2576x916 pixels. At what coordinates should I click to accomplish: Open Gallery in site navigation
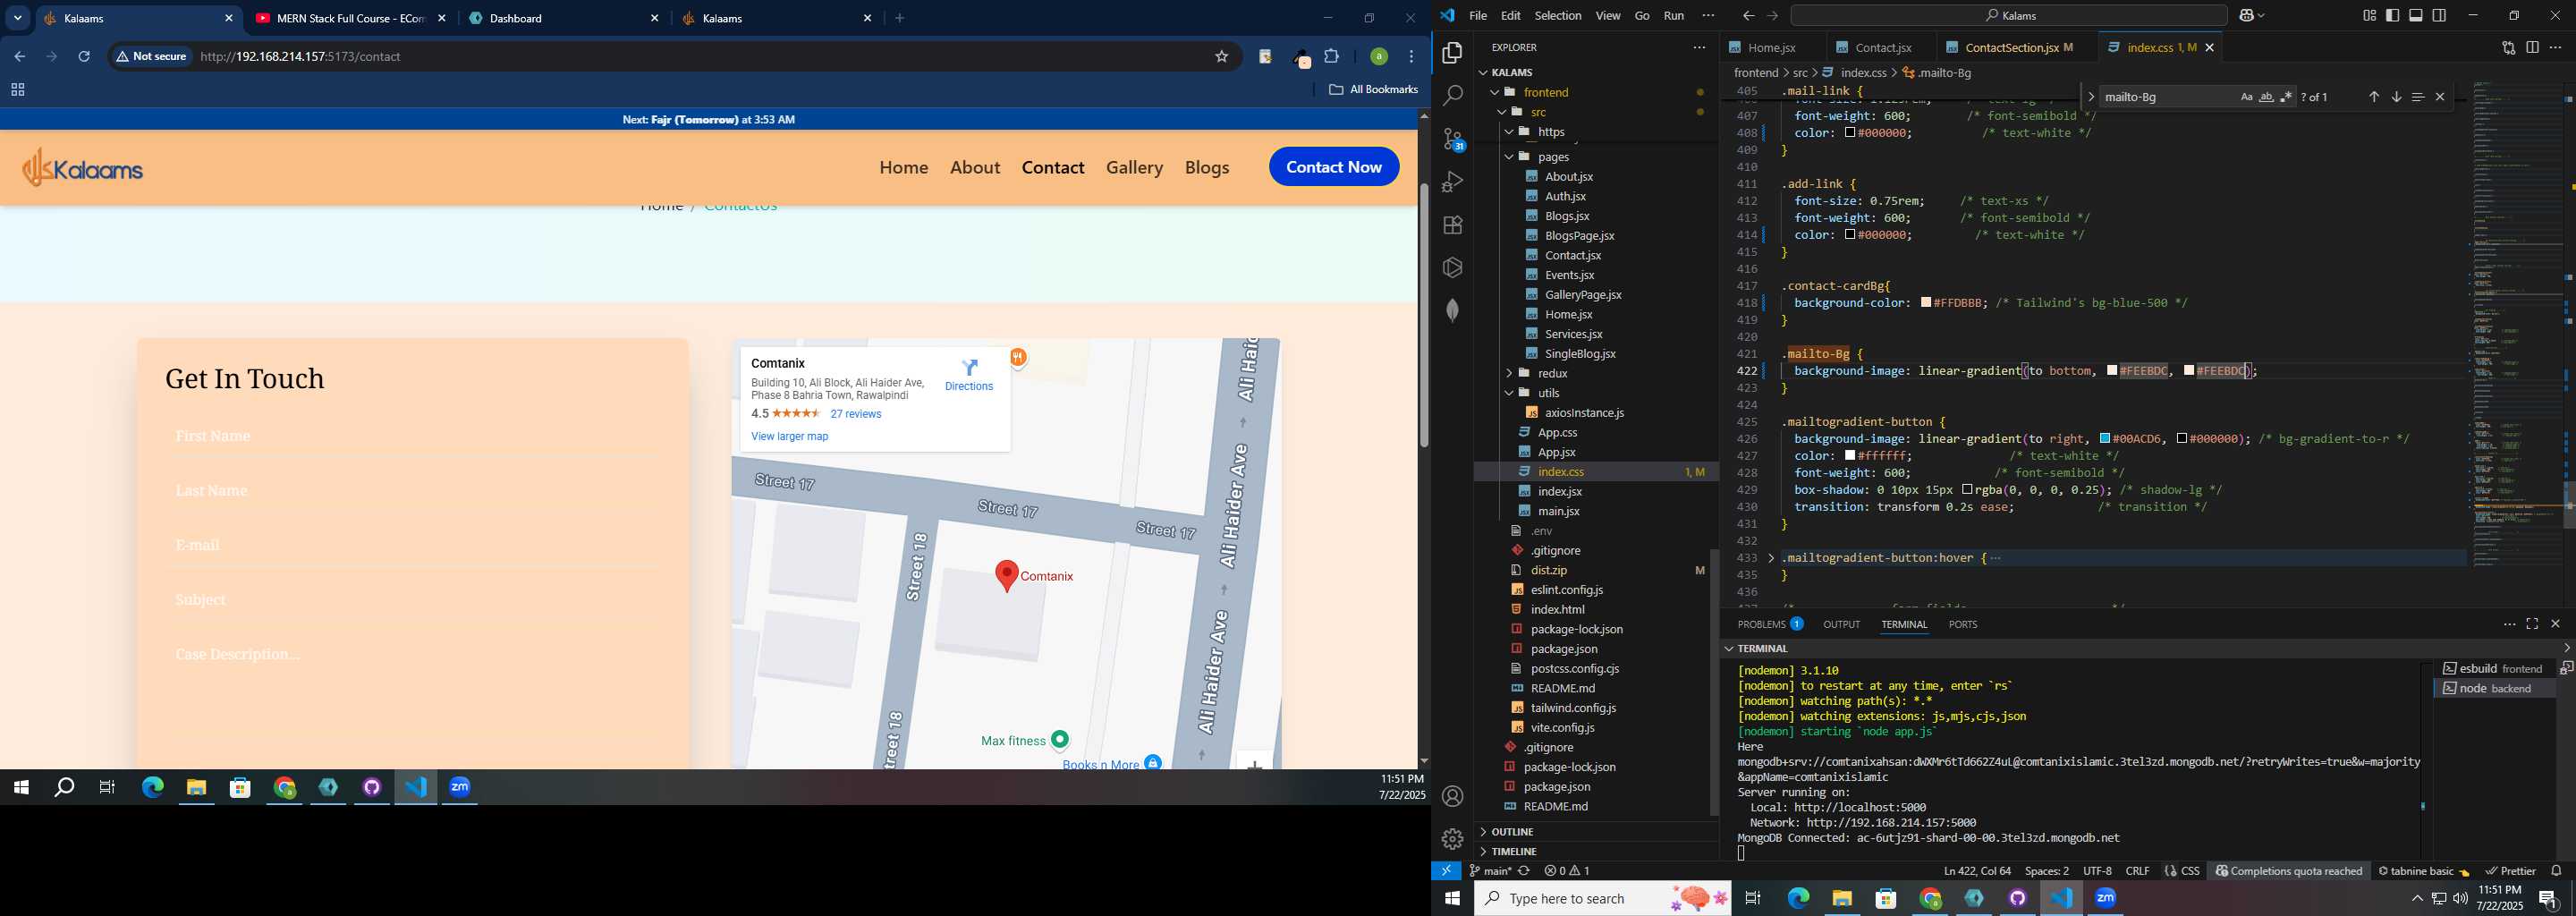[x=1134, y=168]
